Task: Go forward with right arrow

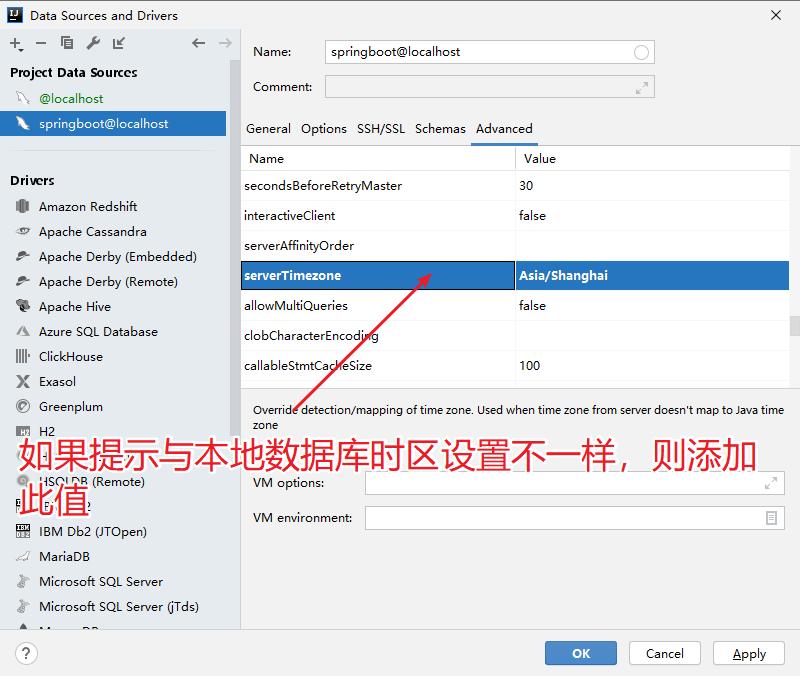Action: pos(225,43)
